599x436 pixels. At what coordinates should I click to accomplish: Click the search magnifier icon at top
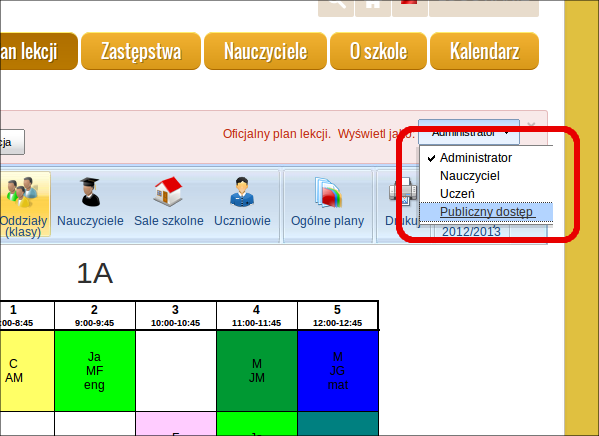335,6
